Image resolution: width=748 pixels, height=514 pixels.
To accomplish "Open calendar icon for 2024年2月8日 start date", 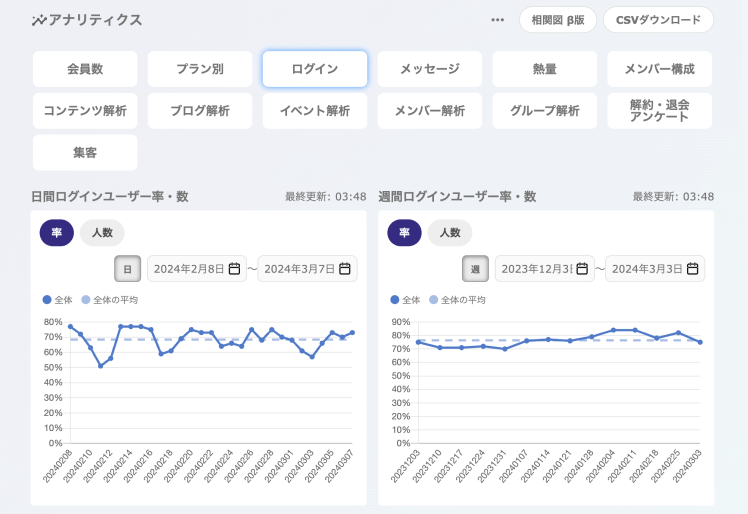I will [234, 269].
